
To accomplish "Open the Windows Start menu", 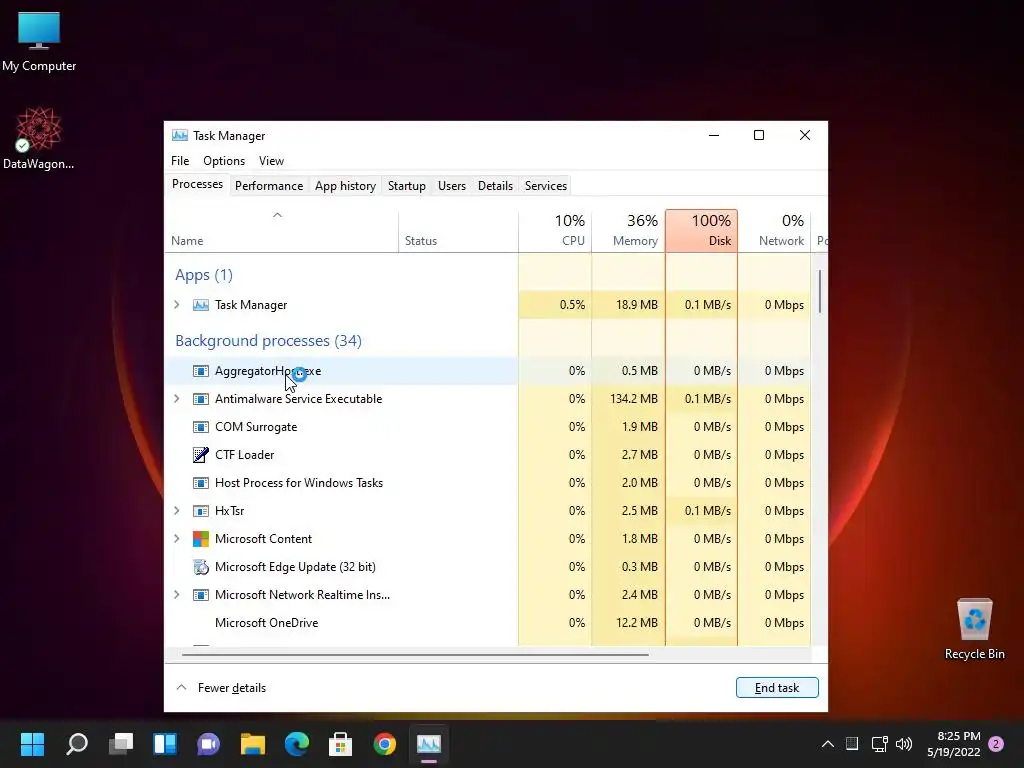I will [32, 744].
